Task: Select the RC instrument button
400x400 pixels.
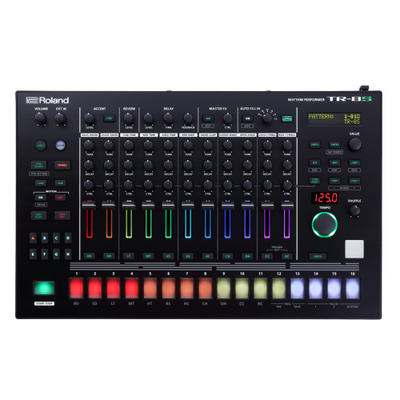Action: point(287,256)
